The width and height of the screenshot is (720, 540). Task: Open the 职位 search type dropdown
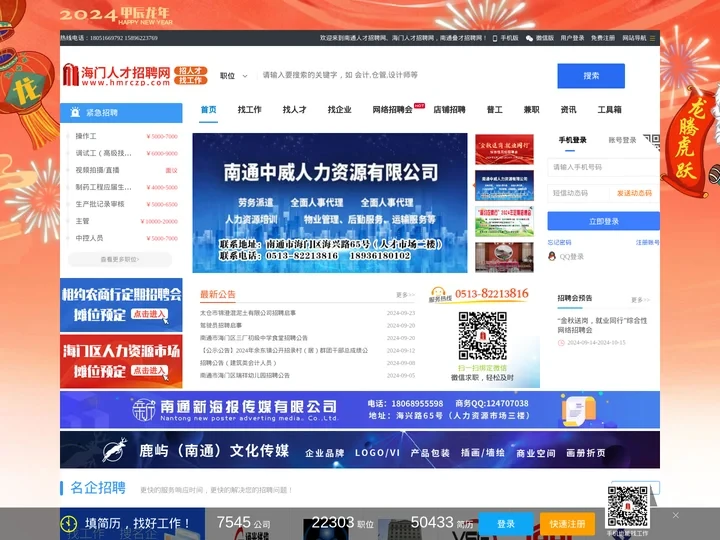tap(233, 76)
